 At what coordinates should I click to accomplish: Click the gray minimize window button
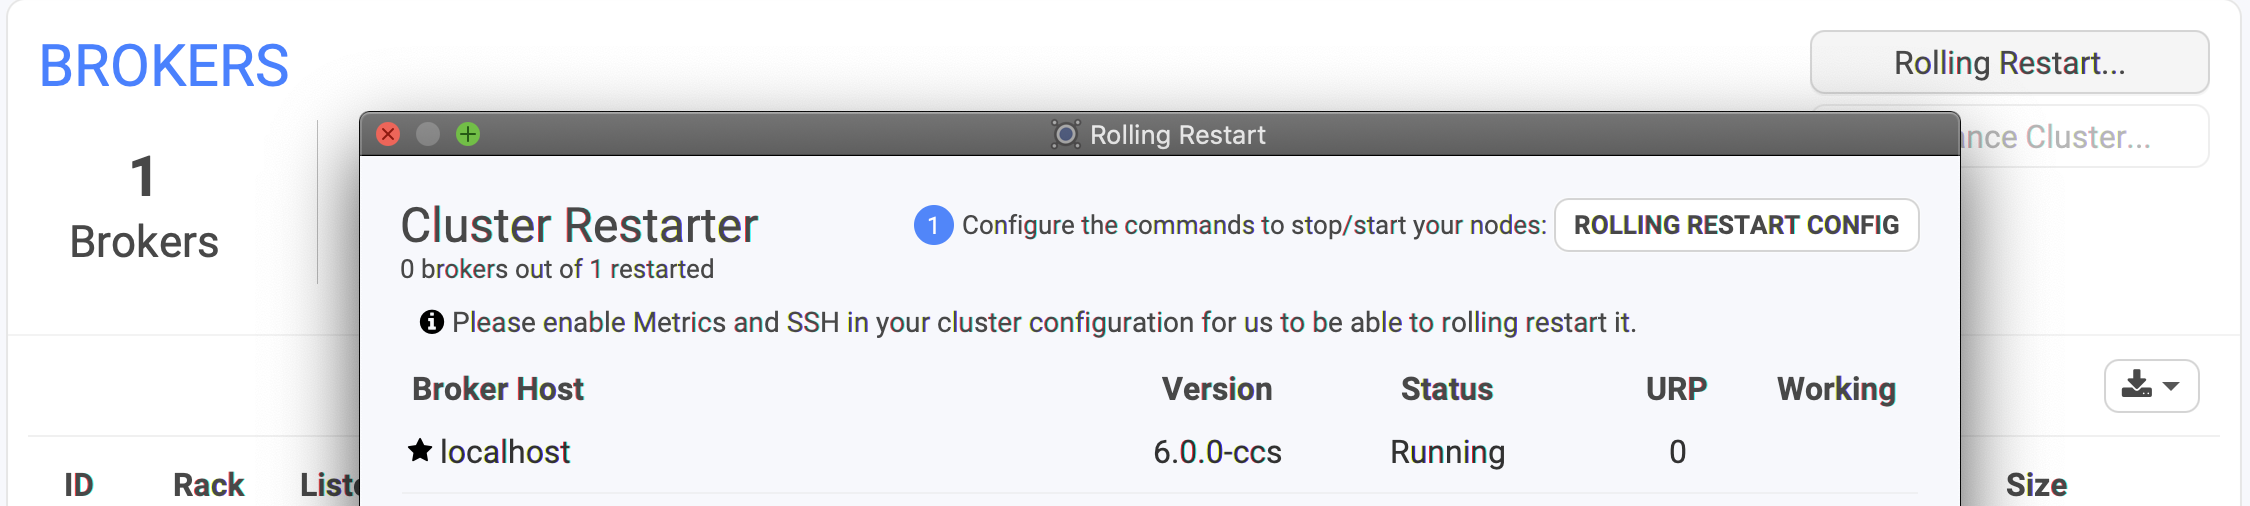pos(428,134)
